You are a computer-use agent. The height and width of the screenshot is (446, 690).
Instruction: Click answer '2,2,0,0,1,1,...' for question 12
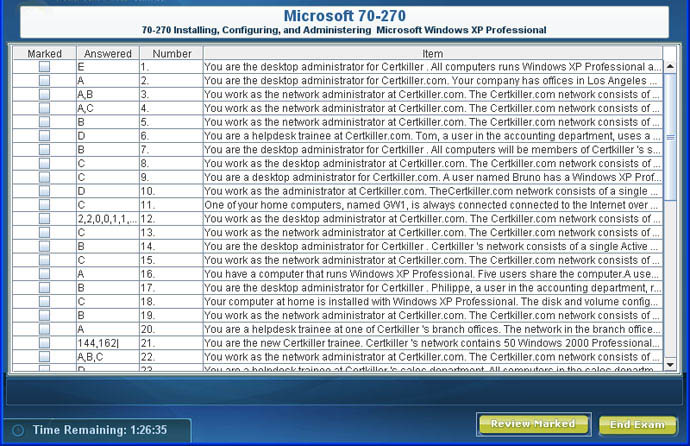click(x=108, y=219)
